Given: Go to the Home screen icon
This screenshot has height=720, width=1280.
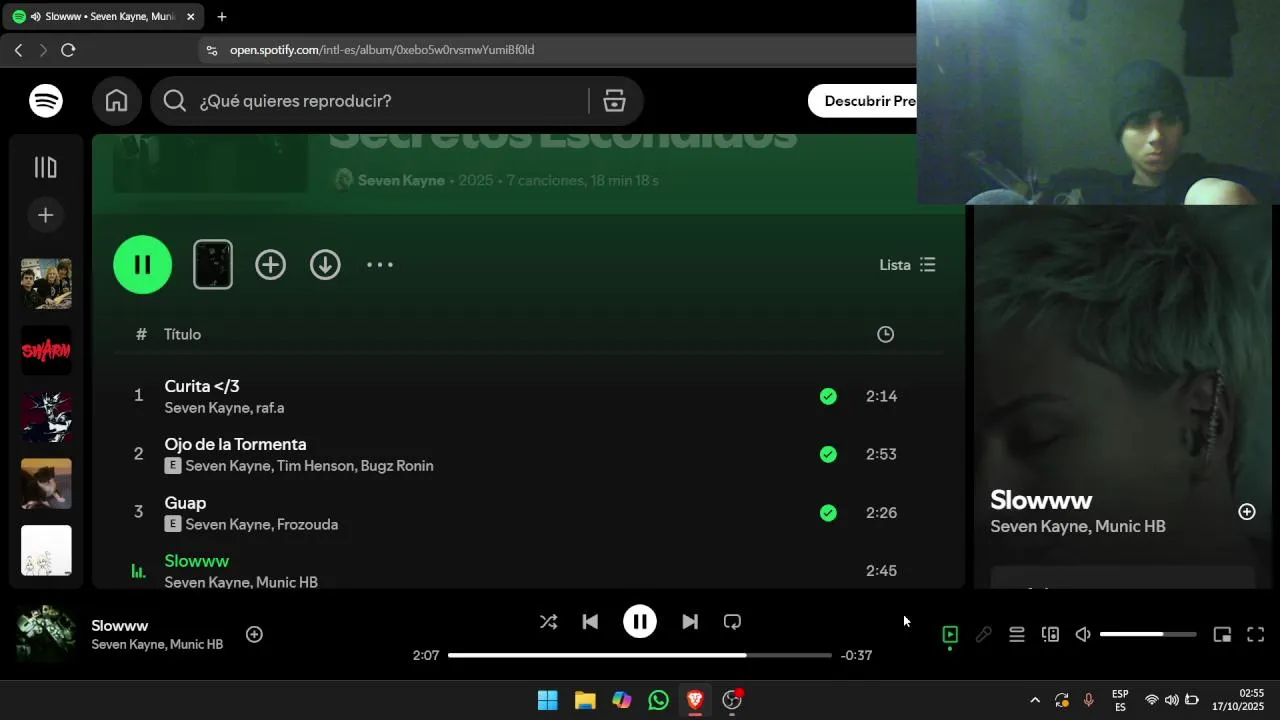Looking at the screenshot, I should tap(117, 101).
